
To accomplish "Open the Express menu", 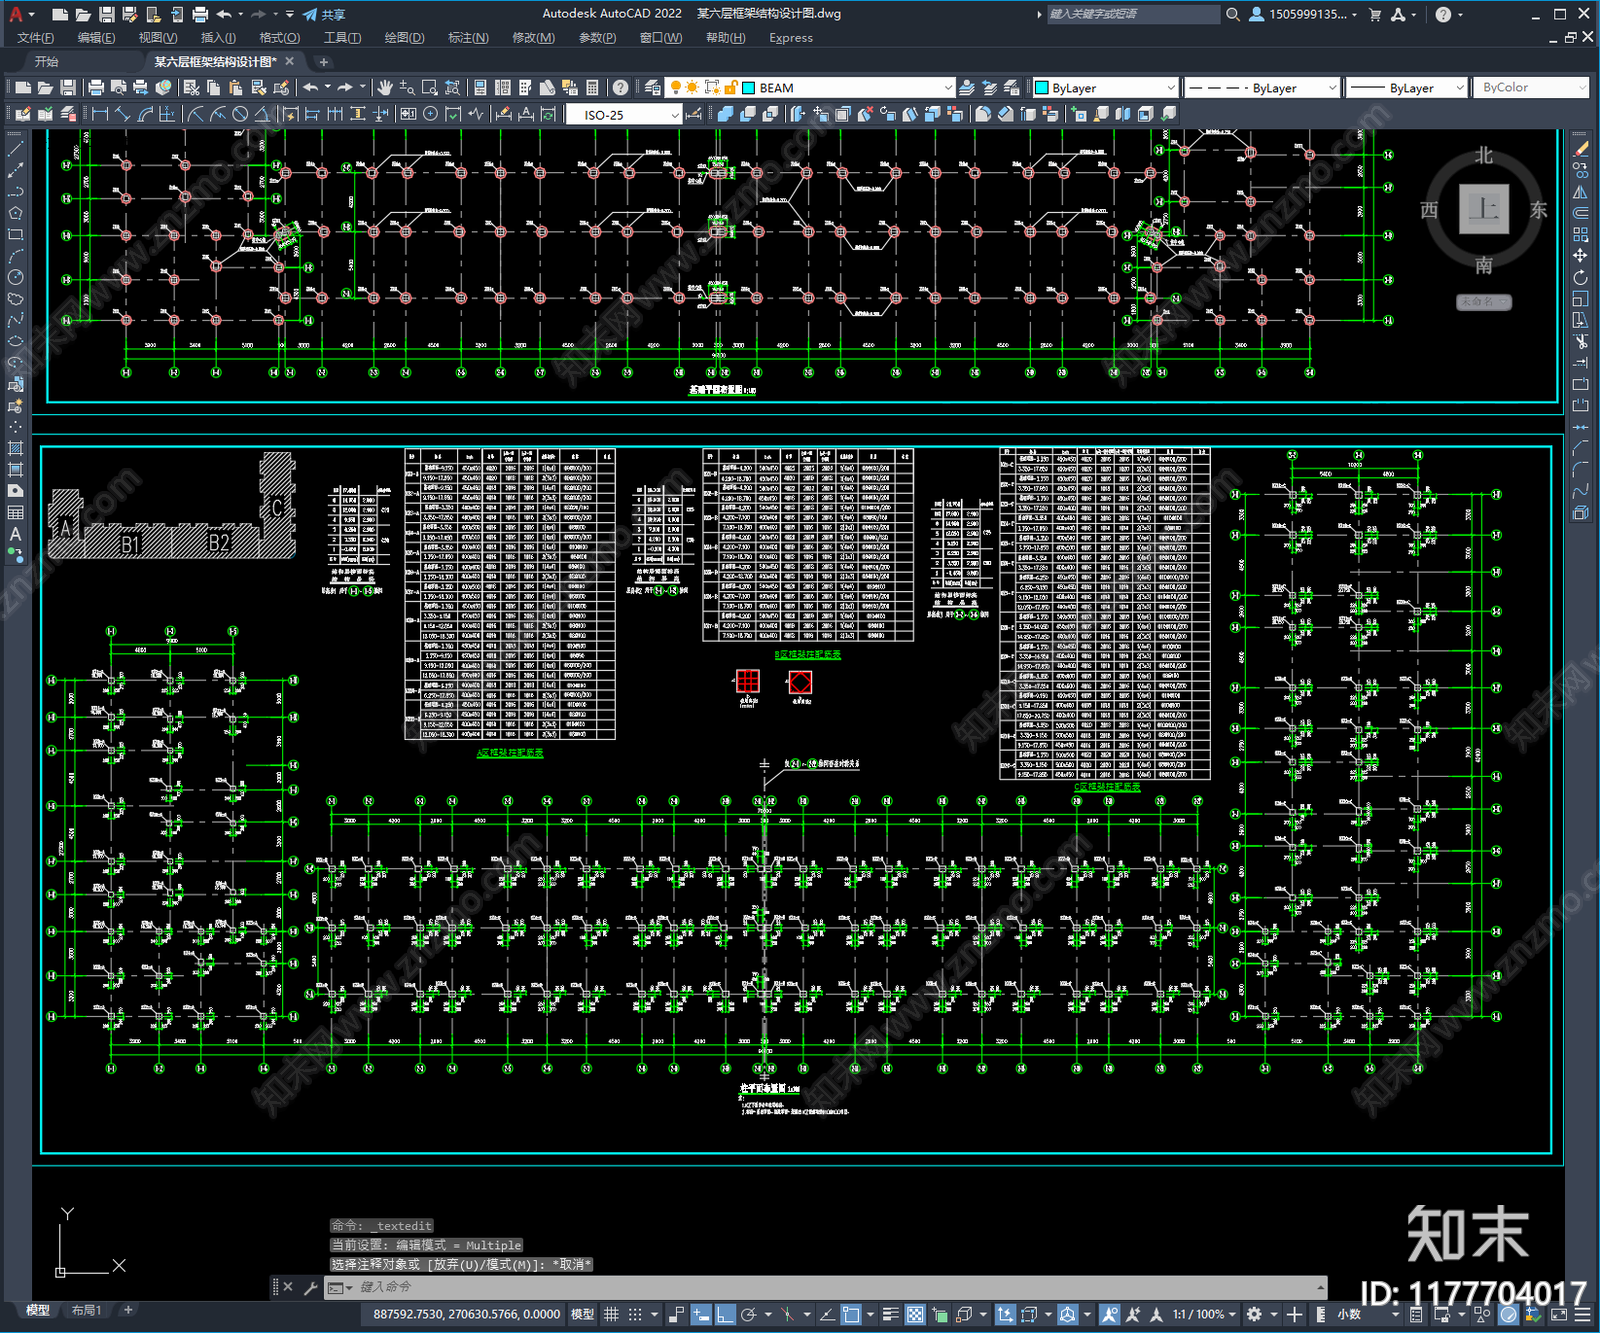I will [791, 38].
